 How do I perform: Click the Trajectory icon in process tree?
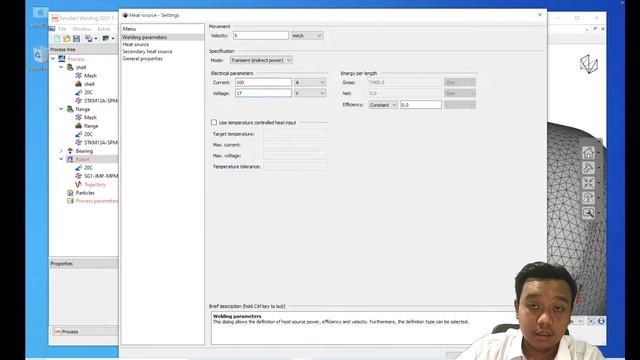coord(78,184)
